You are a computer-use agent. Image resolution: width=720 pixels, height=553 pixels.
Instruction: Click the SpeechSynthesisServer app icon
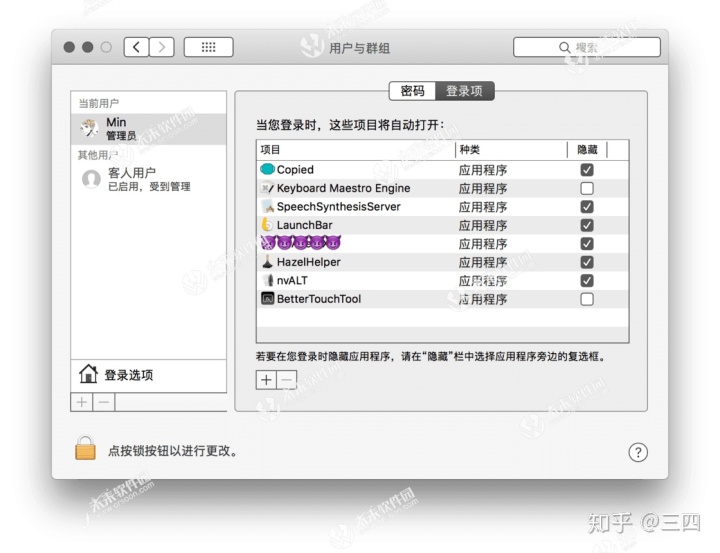pos(267,206)
